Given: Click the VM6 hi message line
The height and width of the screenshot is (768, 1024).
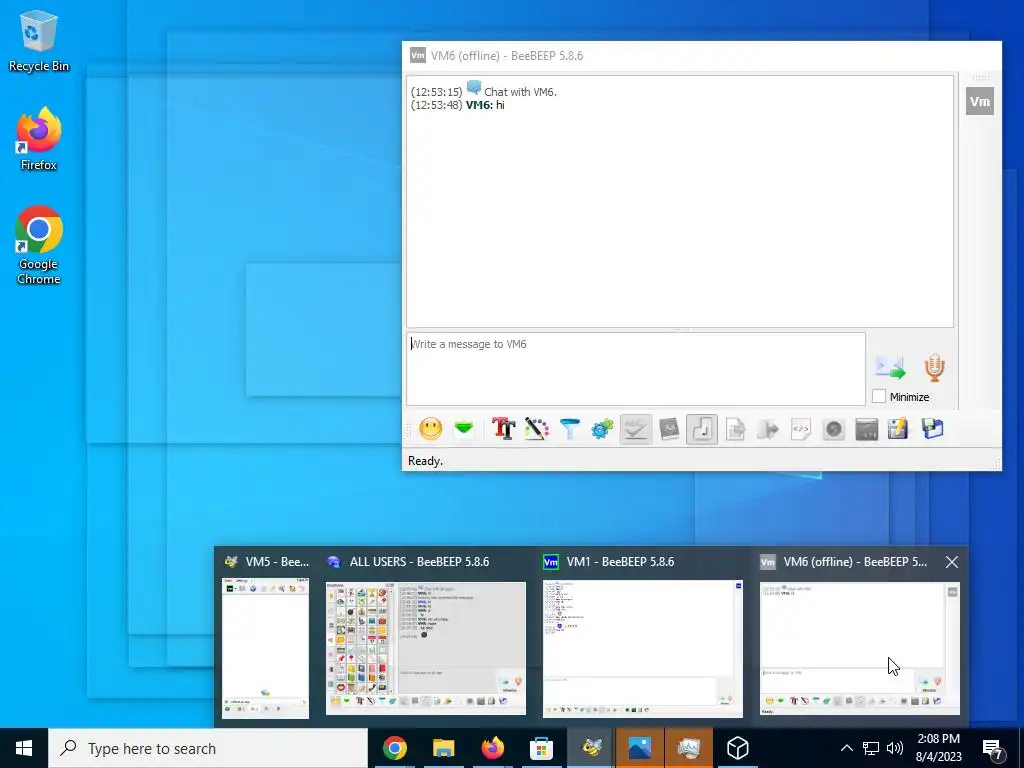Looking at the screenshot, I should pos(458,105).
